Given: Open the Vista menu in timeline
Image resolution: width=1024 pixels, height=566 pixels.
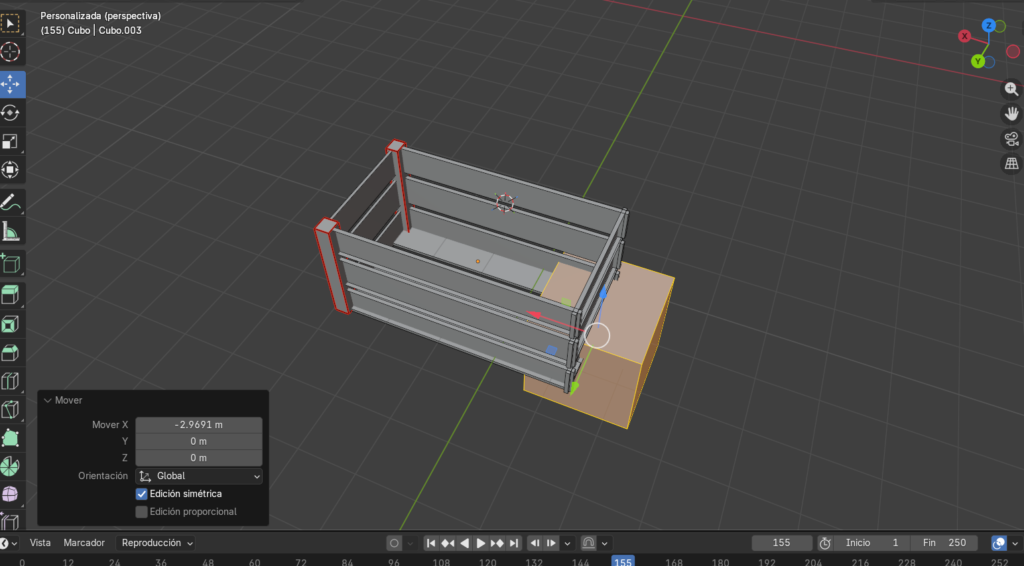Looking at the screenshot, I should pos(40,543).
